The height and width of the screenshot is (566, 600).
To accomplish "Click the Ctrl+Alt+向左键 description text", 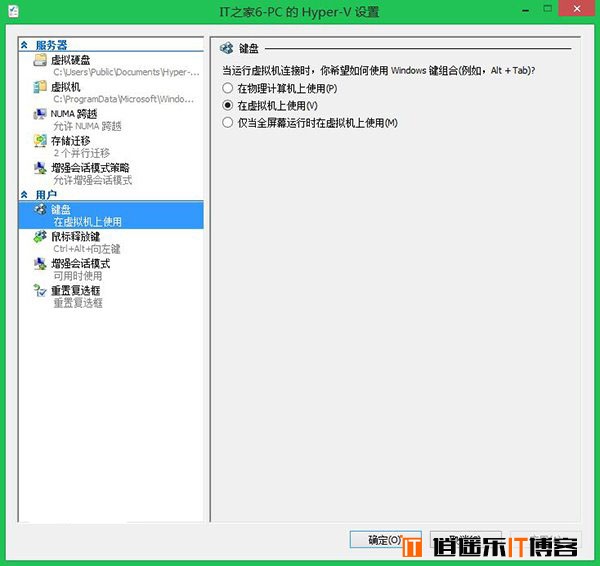I will [x=87, y=249].
